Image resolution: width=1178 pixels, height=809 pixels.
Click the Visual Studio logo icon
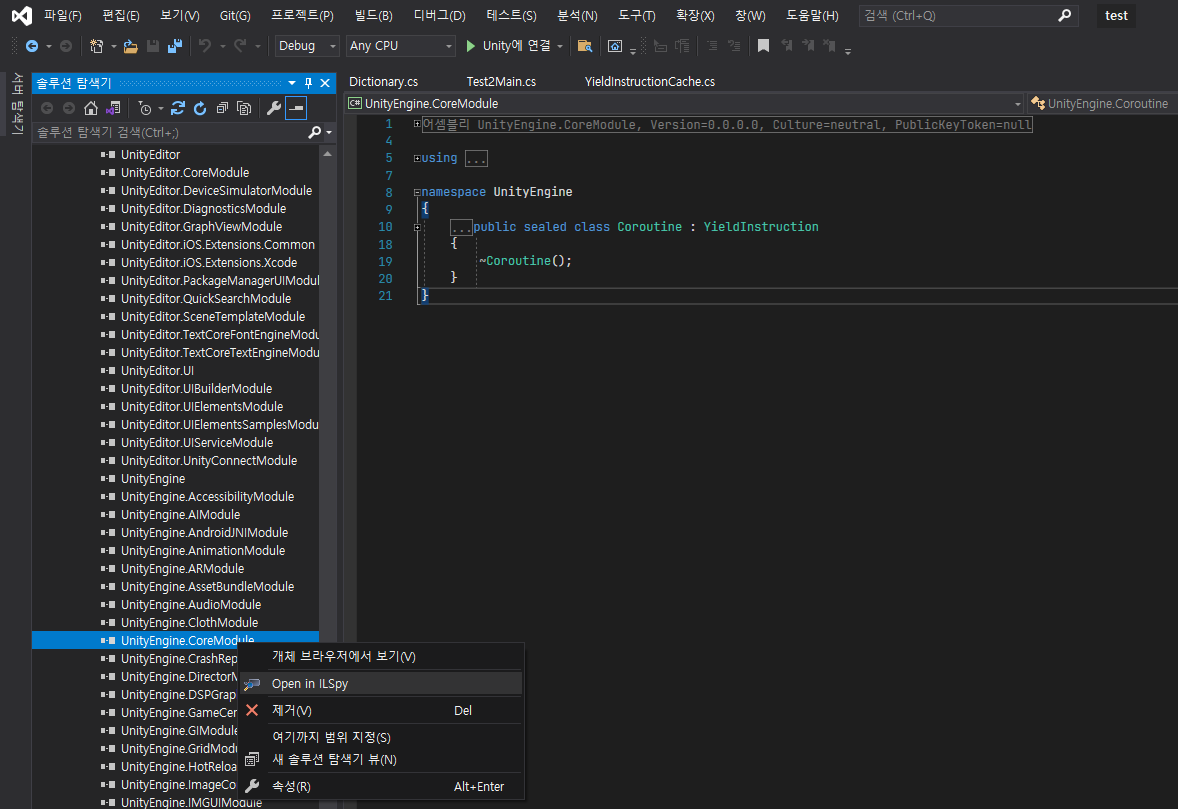click(x=22, y=15)
